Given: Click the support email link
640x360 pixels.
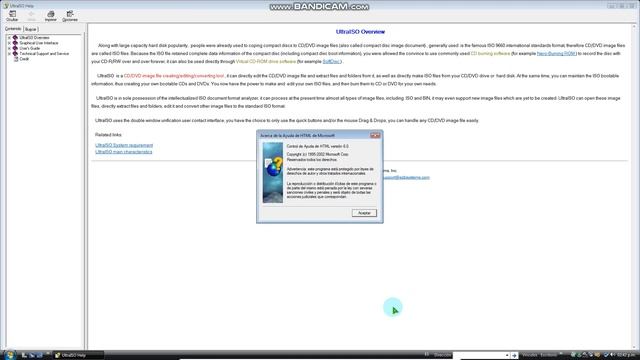Looking at the screenshot, I should pos(406,178).
